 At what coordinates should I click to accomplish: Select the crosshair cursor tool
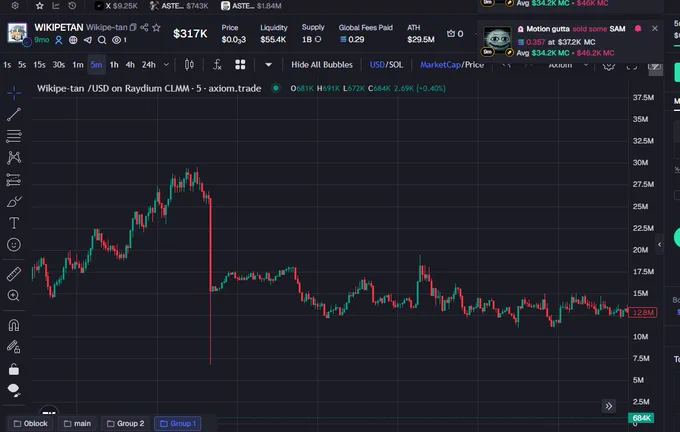pyautogui.click(x=14, y=93)
